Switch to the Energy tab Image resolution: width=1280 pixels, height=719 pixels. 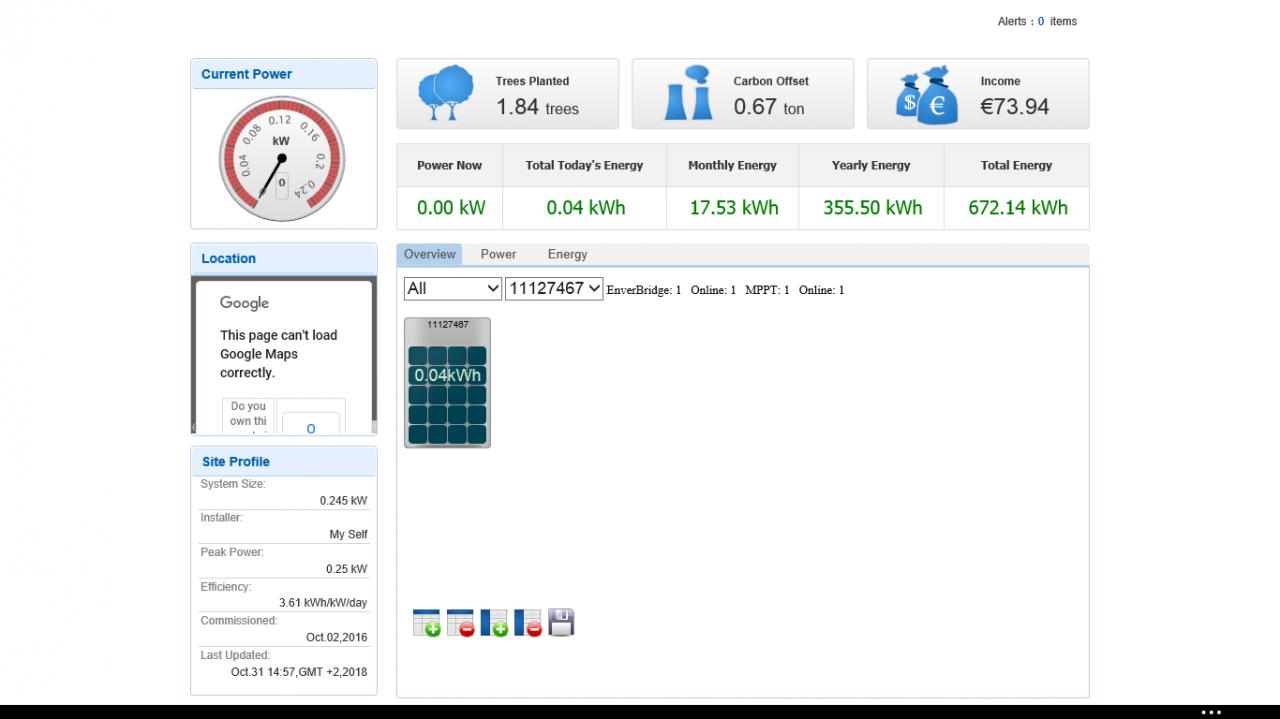point(567,254)
